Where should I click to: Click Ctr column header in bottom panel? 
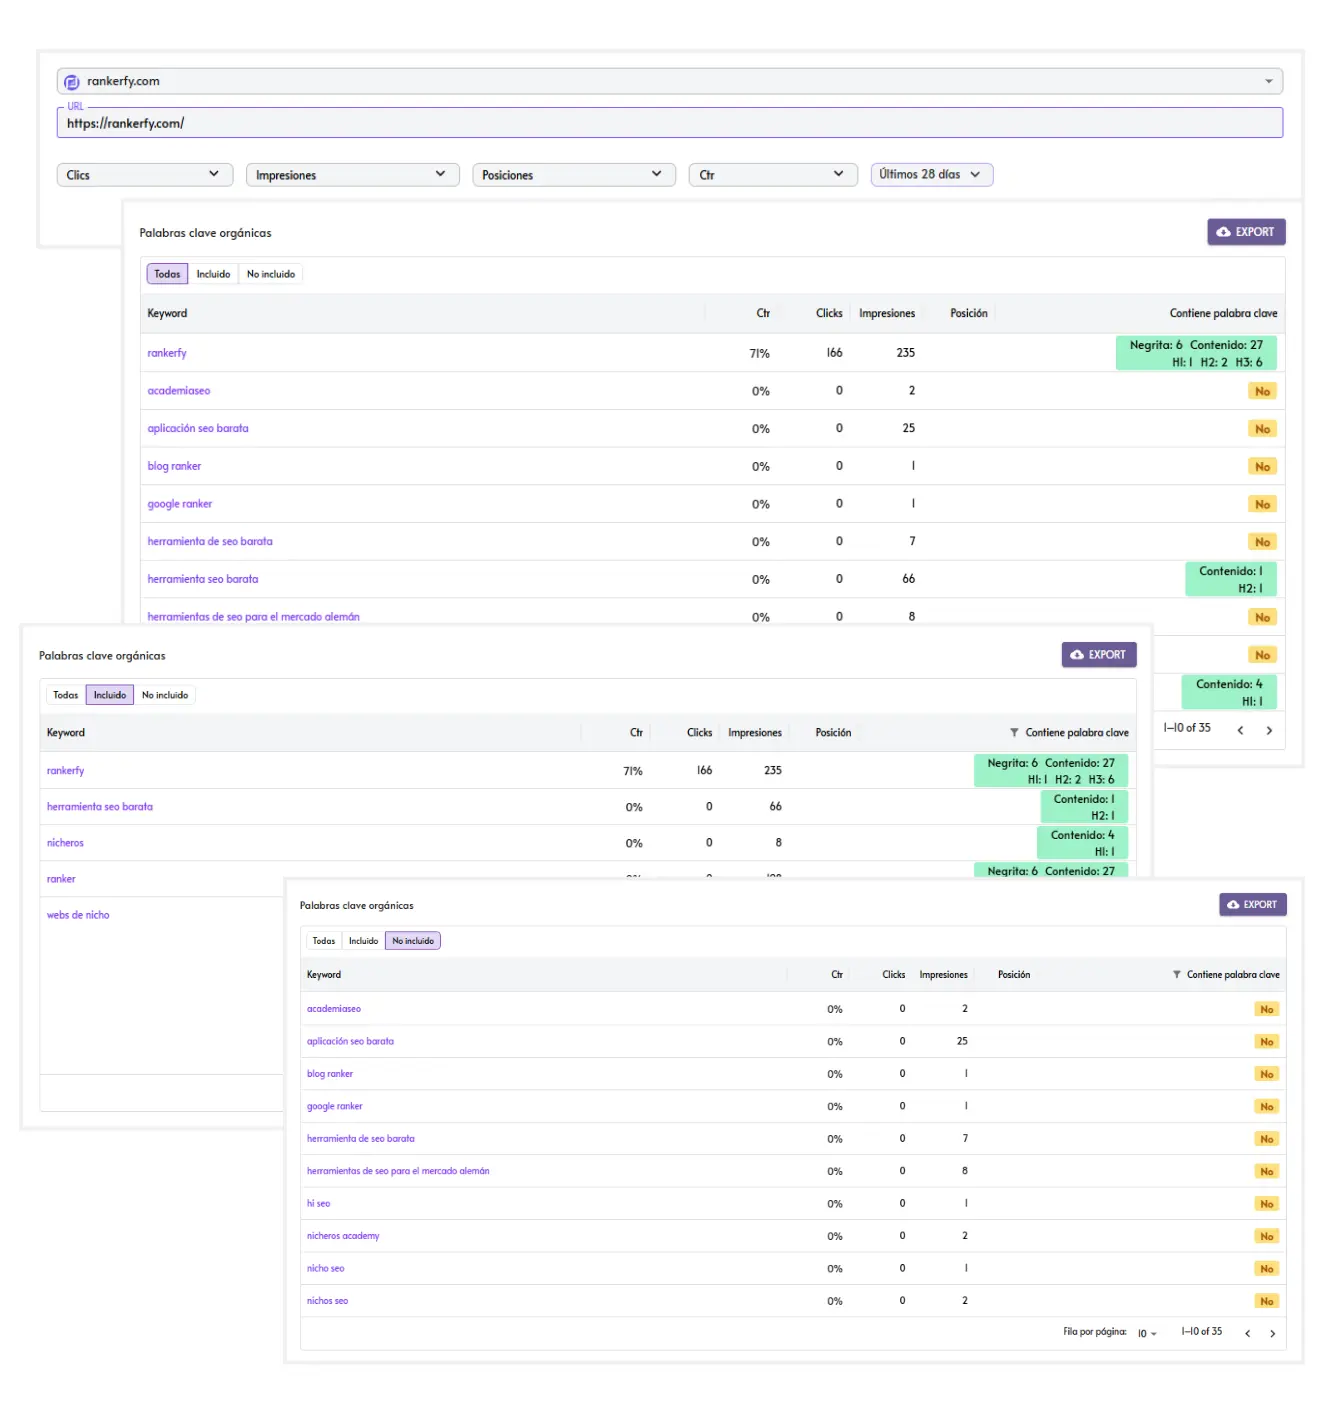point(837,975)
